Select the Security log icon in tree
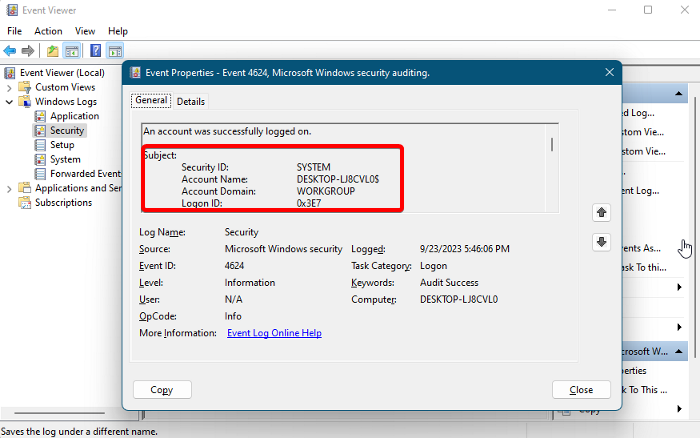 tap(40, 130)
